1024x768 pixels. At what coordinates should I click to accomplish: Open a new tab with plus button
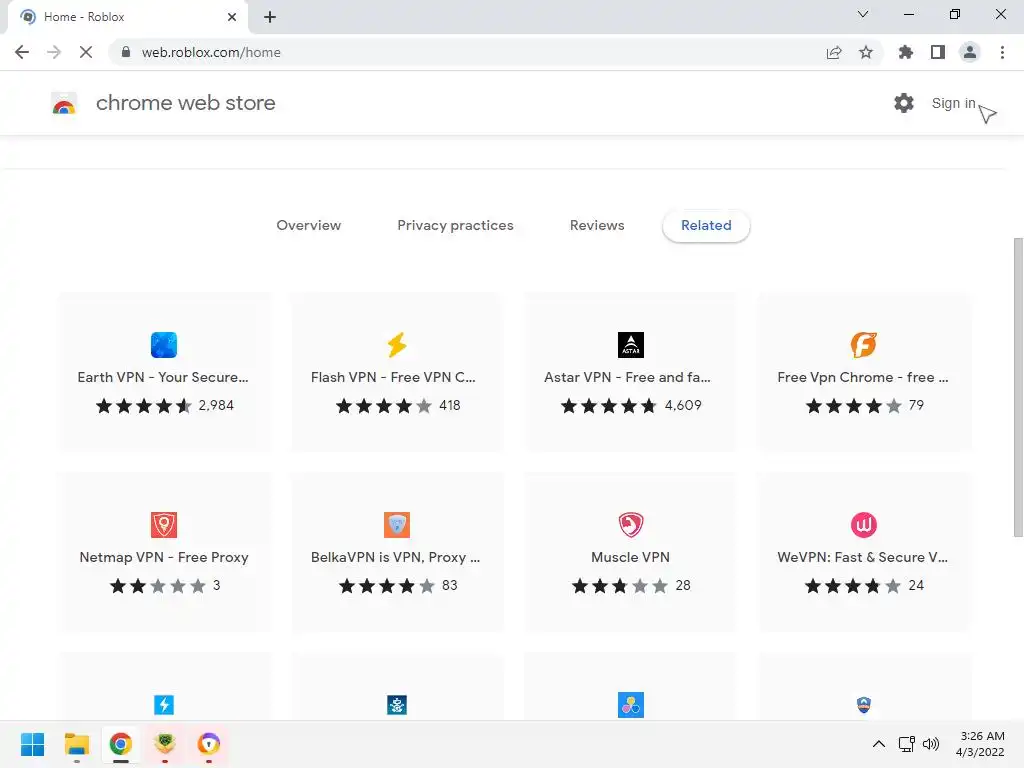coord(270,17)
